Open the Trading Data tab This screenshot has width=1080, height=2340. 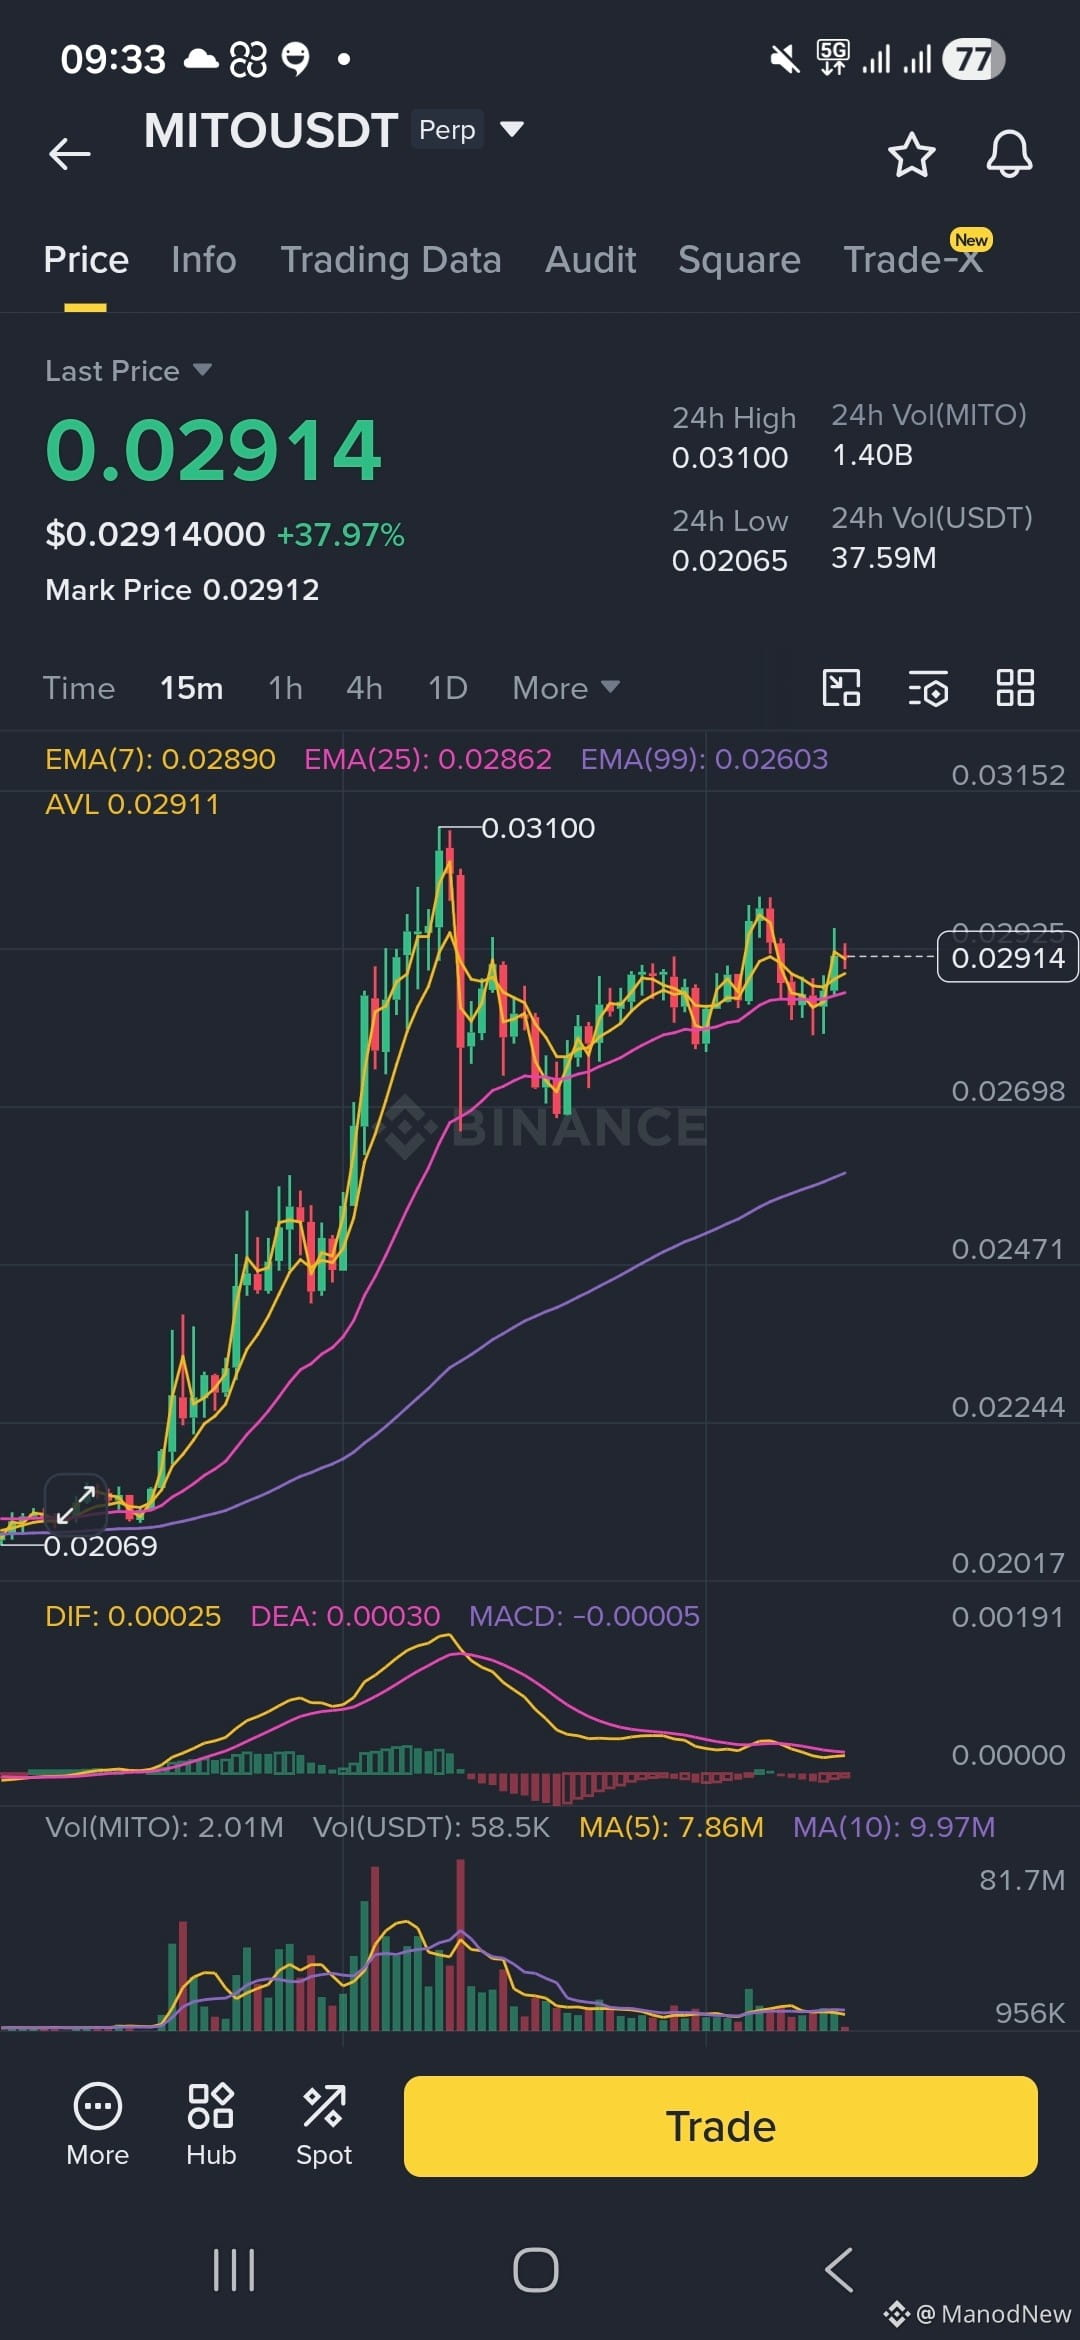tap(391, 260)
